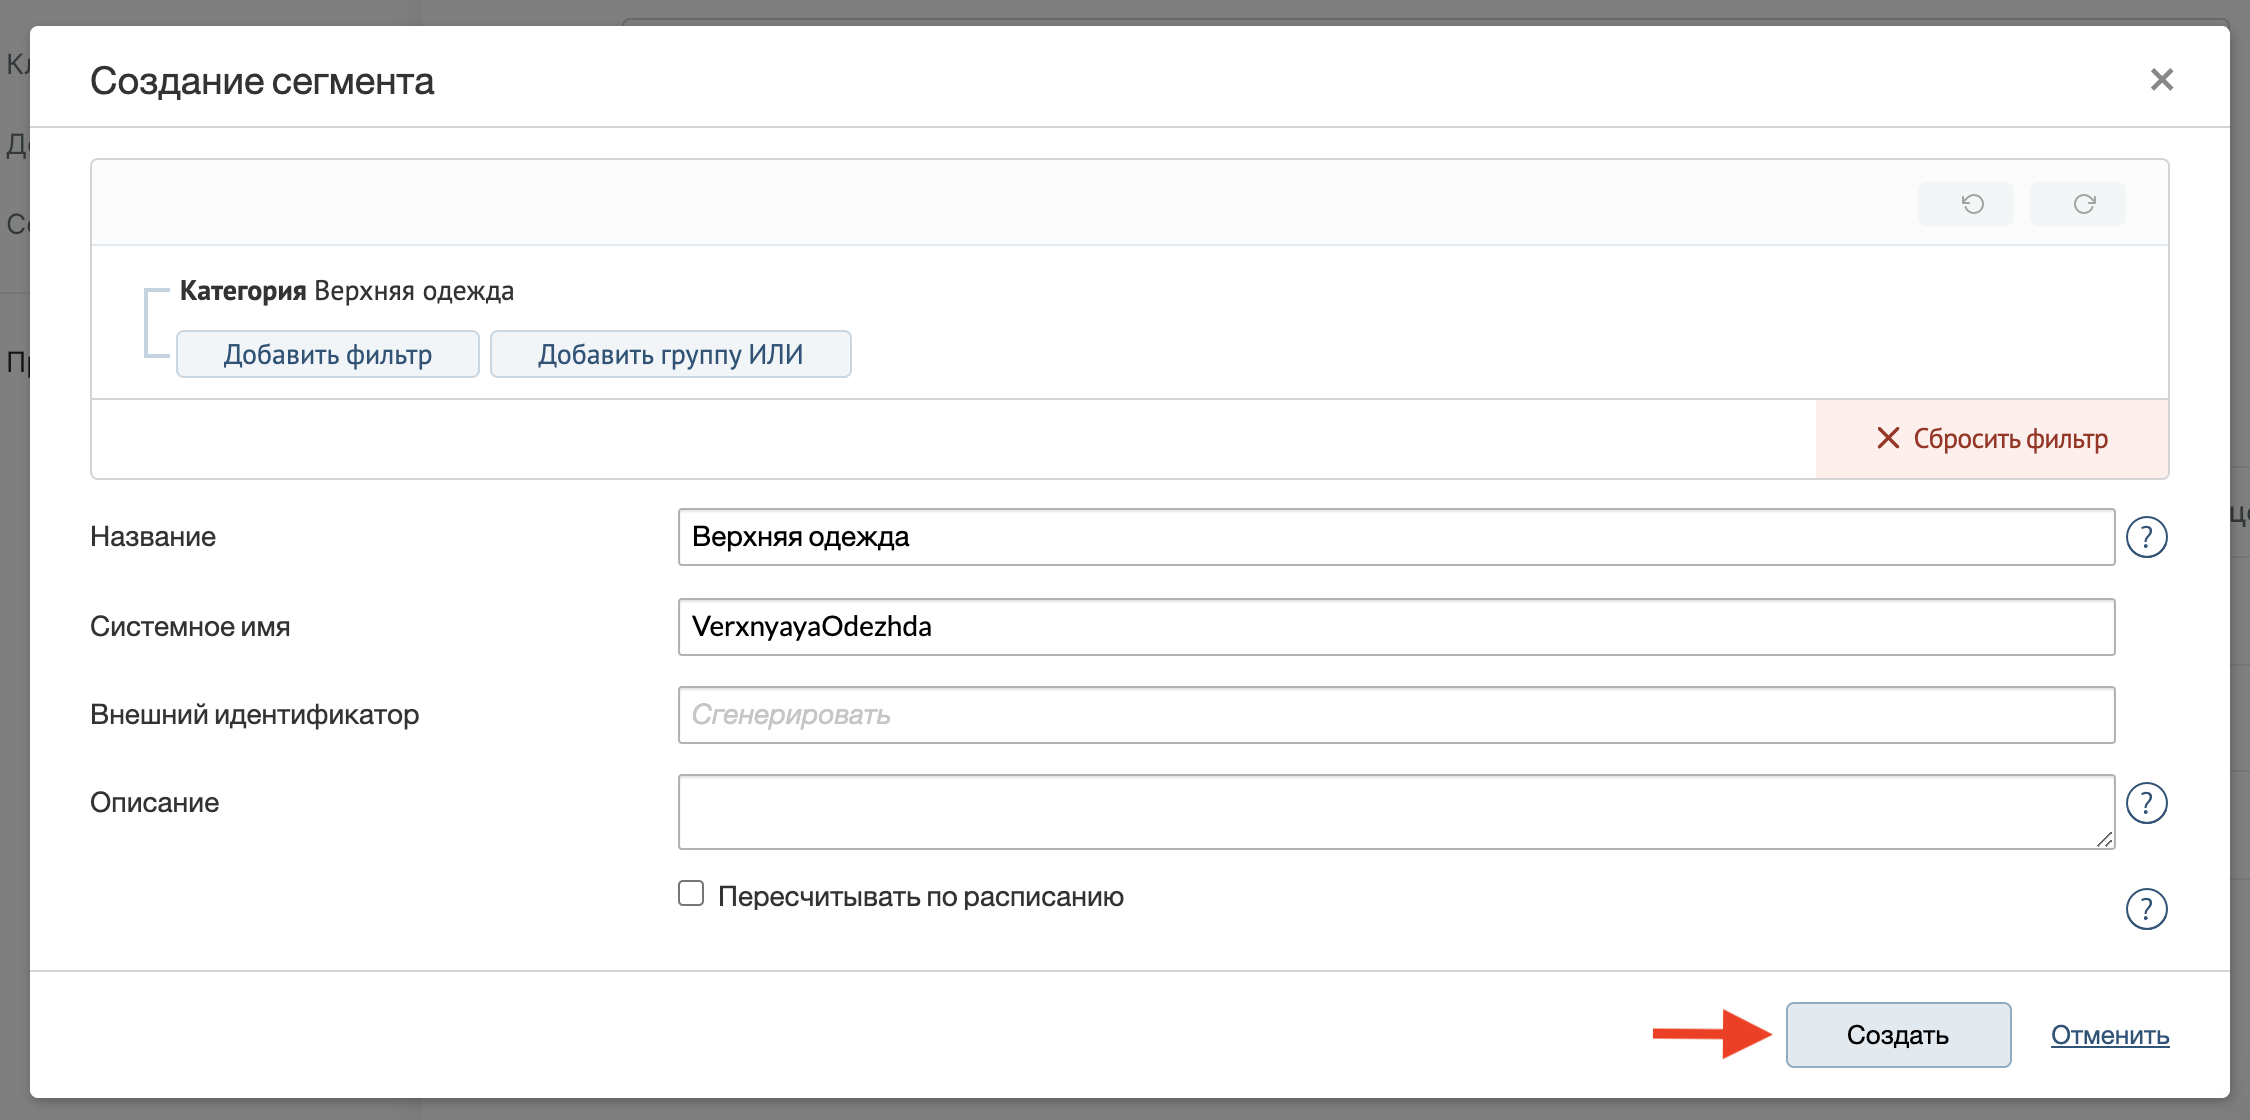This screenshot has height=1120, width=2250.
Task: Click the Описание field label
Action: (154, 803)
